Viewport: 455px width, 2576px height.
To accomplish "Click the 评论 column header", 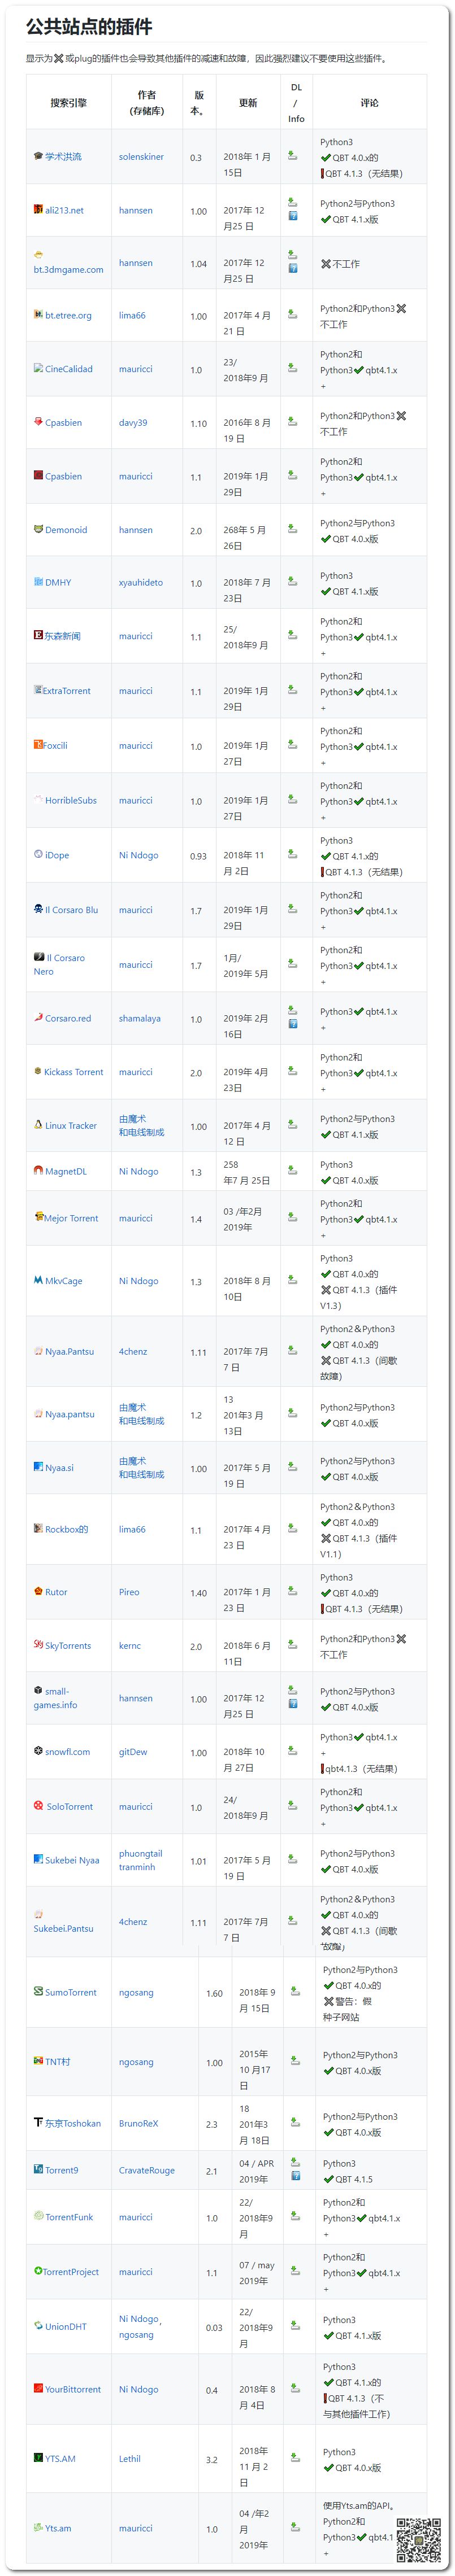I will point(370,103).
